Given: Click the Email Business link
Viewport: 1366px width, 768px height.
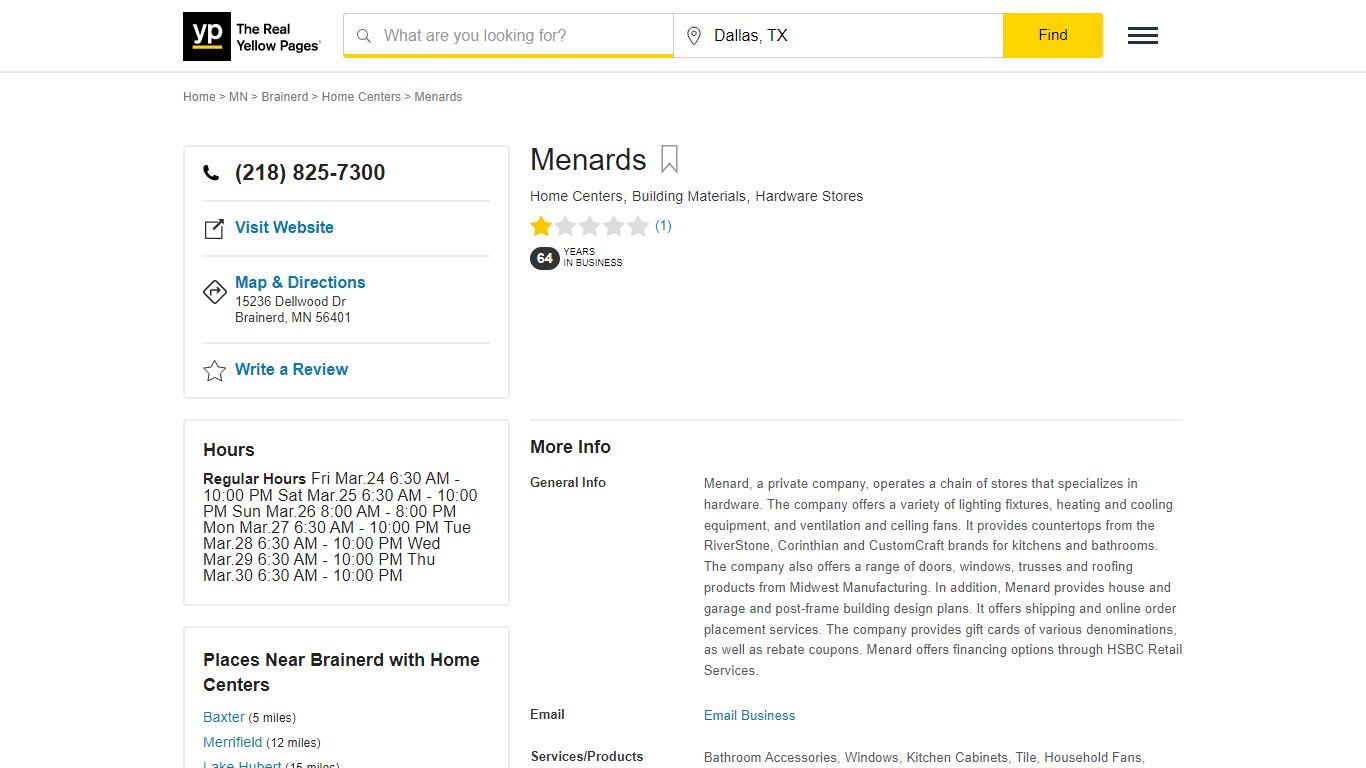Looking at the screenshot, I should point(749,715).
